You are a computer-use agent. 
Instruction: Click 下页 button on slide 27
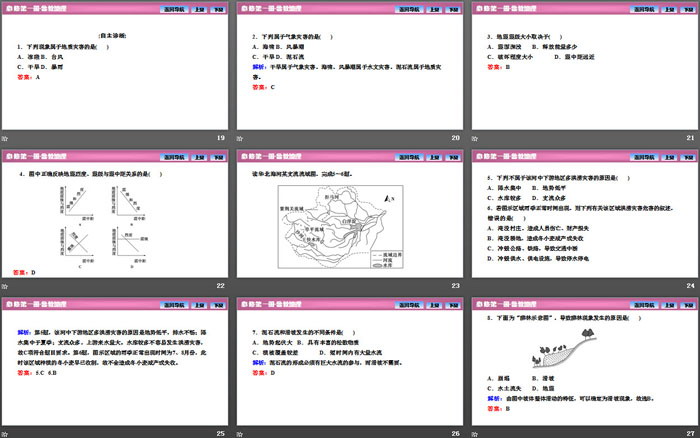(688, 305)
